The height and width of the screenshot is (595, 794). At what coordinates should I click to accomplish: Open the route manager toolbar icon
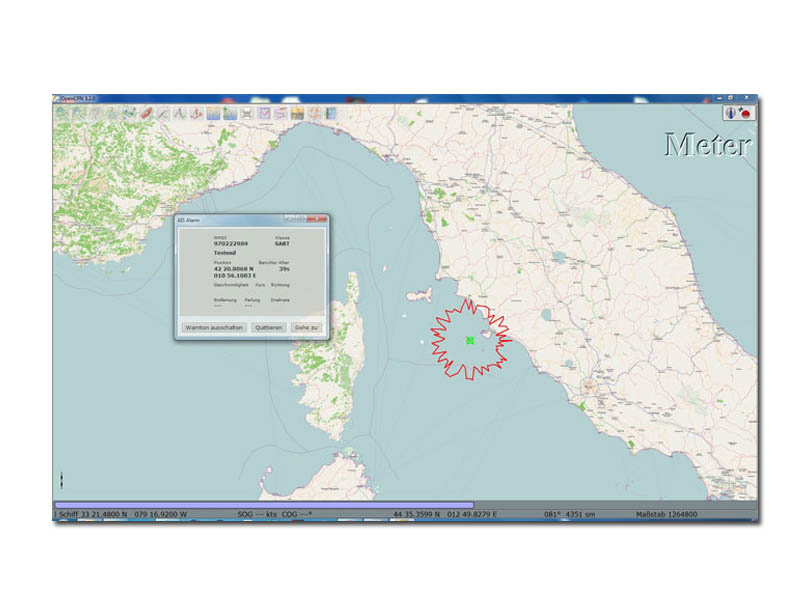[264, 113]
